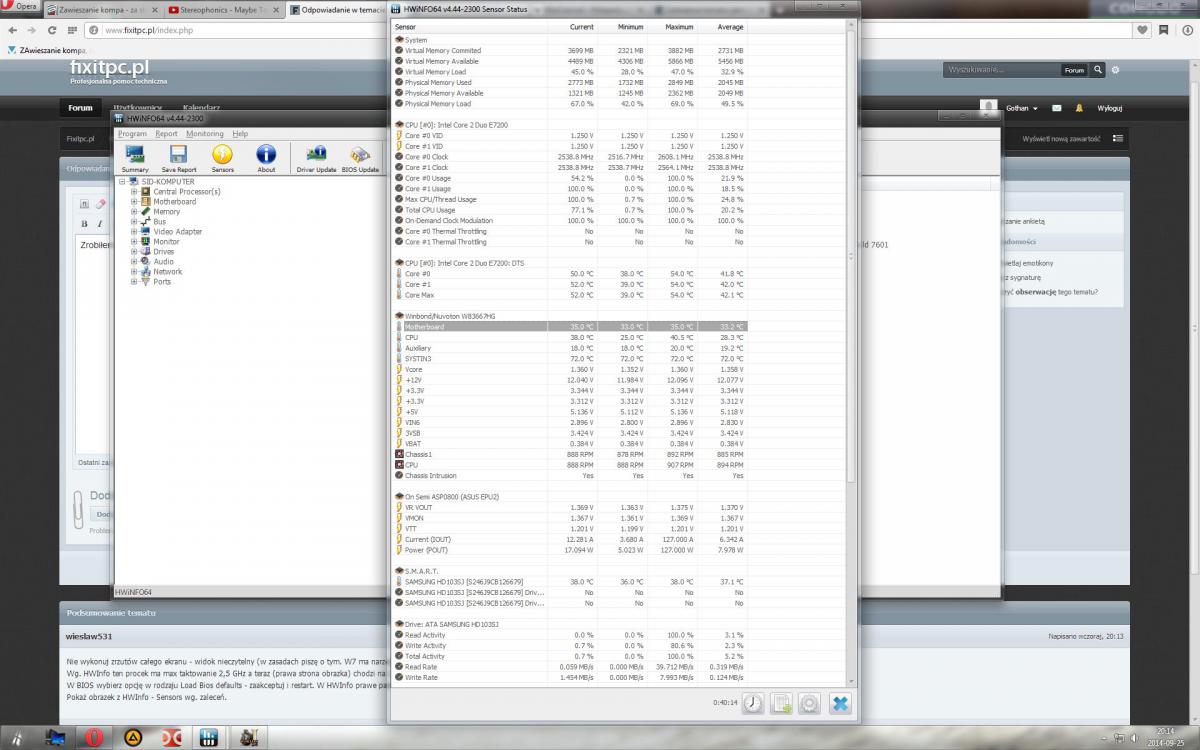Open the AIMP player taskbar icon

[x=131, y=737]
